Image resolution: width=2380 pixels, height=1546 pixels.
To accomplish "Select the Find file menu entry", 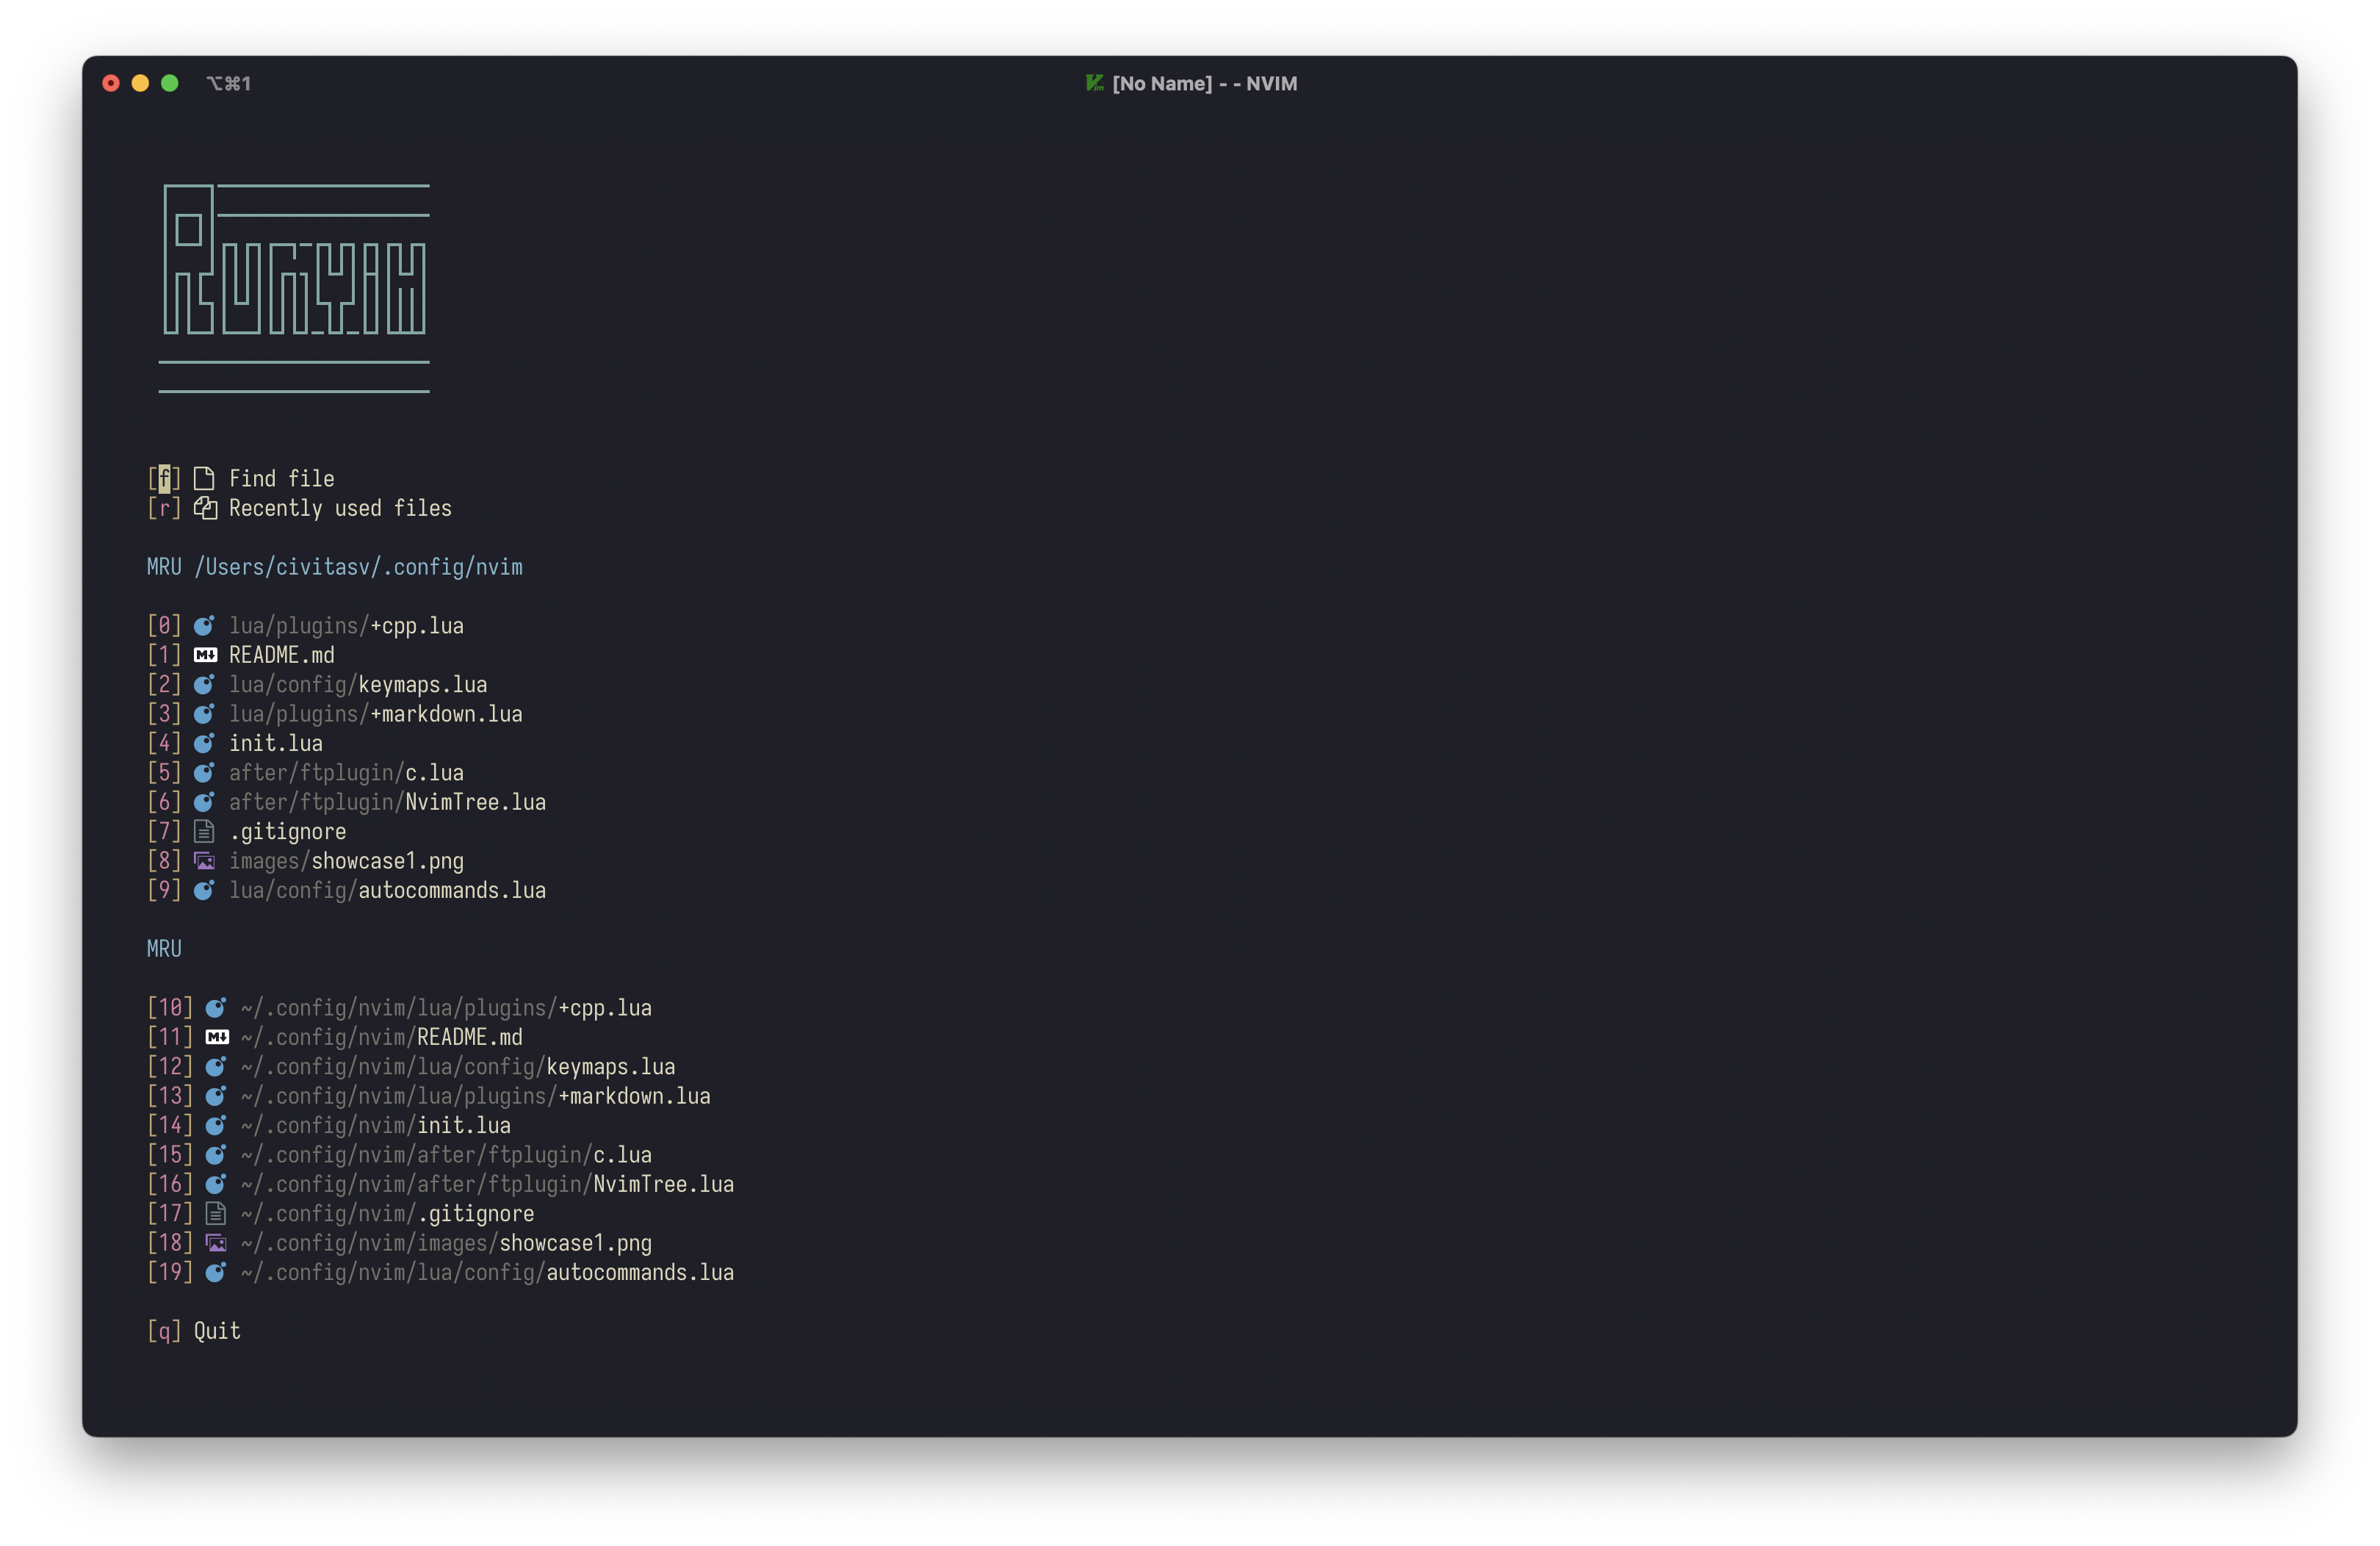I will pos(281,479).
